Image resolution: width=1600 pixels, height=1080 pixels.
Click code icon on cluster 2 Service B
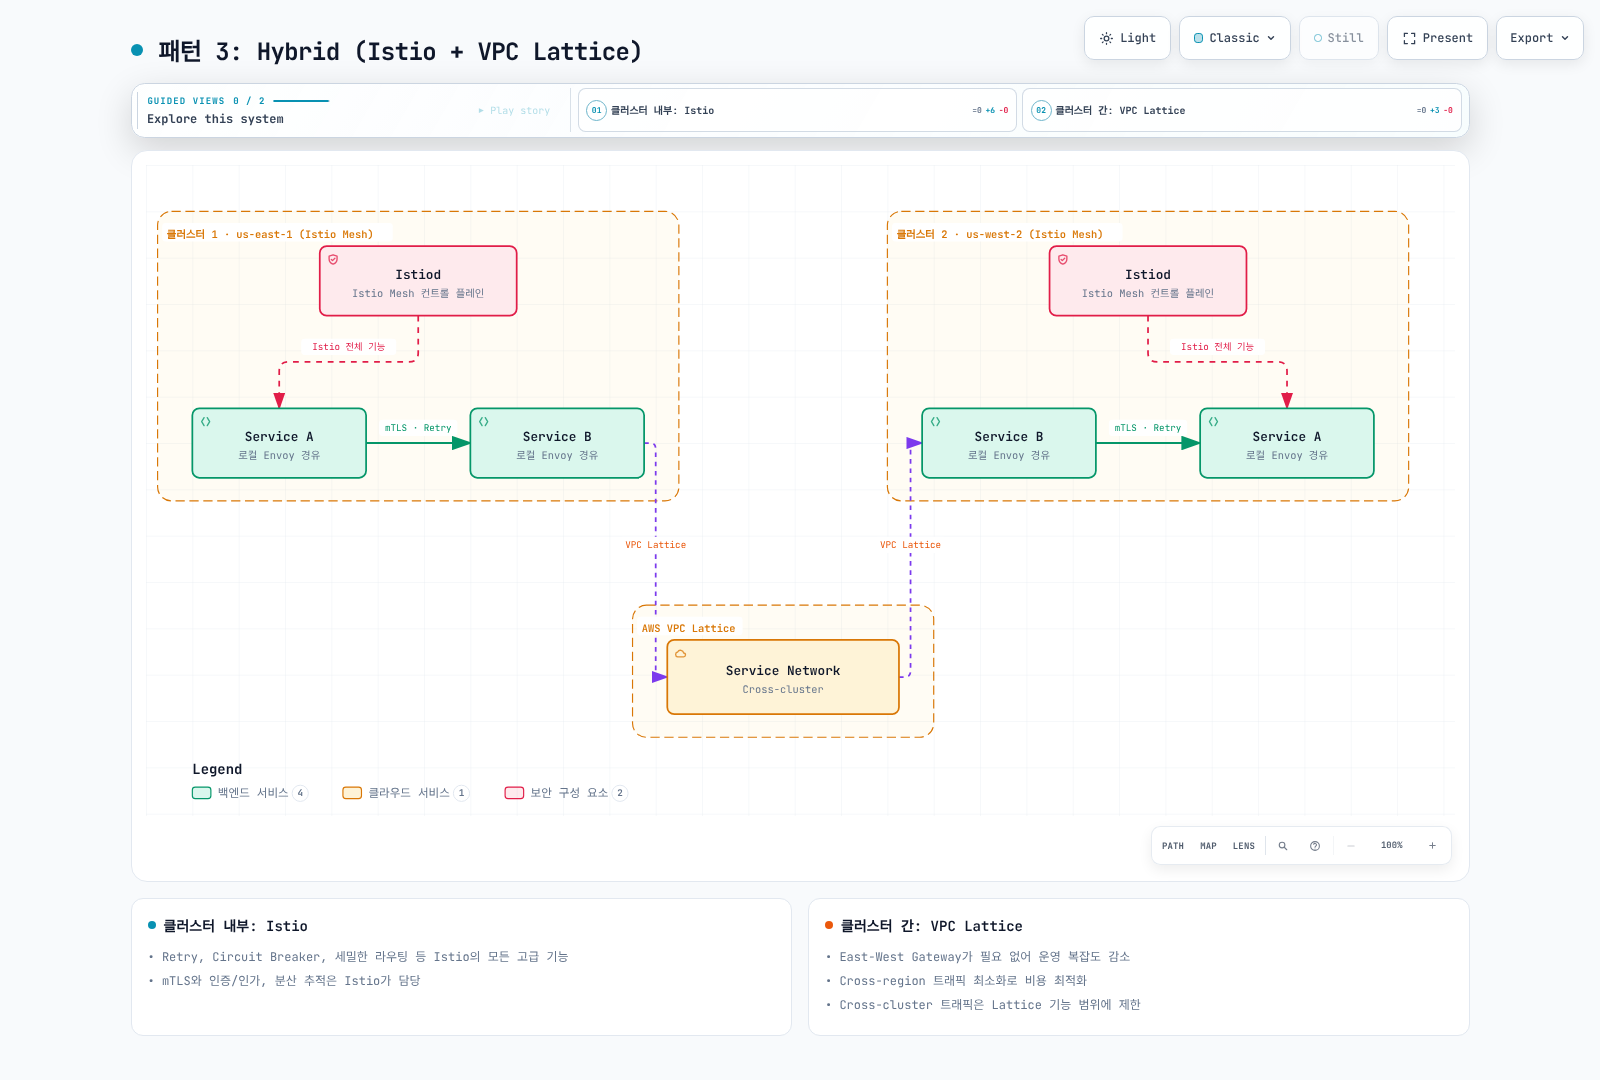tap(936, 422)
